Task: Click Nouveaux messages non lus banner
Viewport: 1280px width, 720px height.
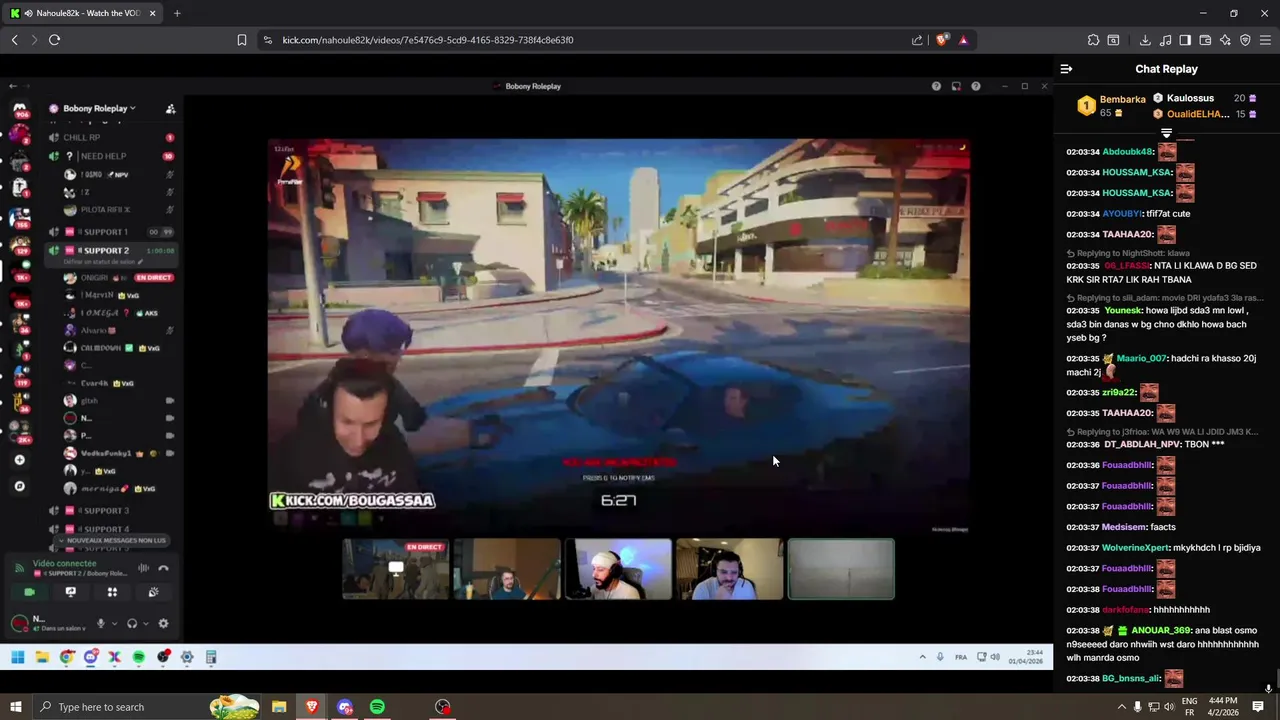Action: point(111,540)
